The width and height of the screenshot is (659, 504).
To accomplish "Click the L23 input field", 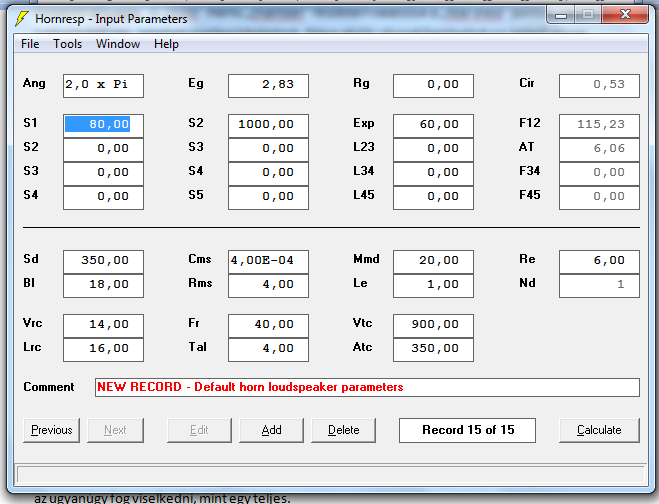I will click(x=433, y=149).
